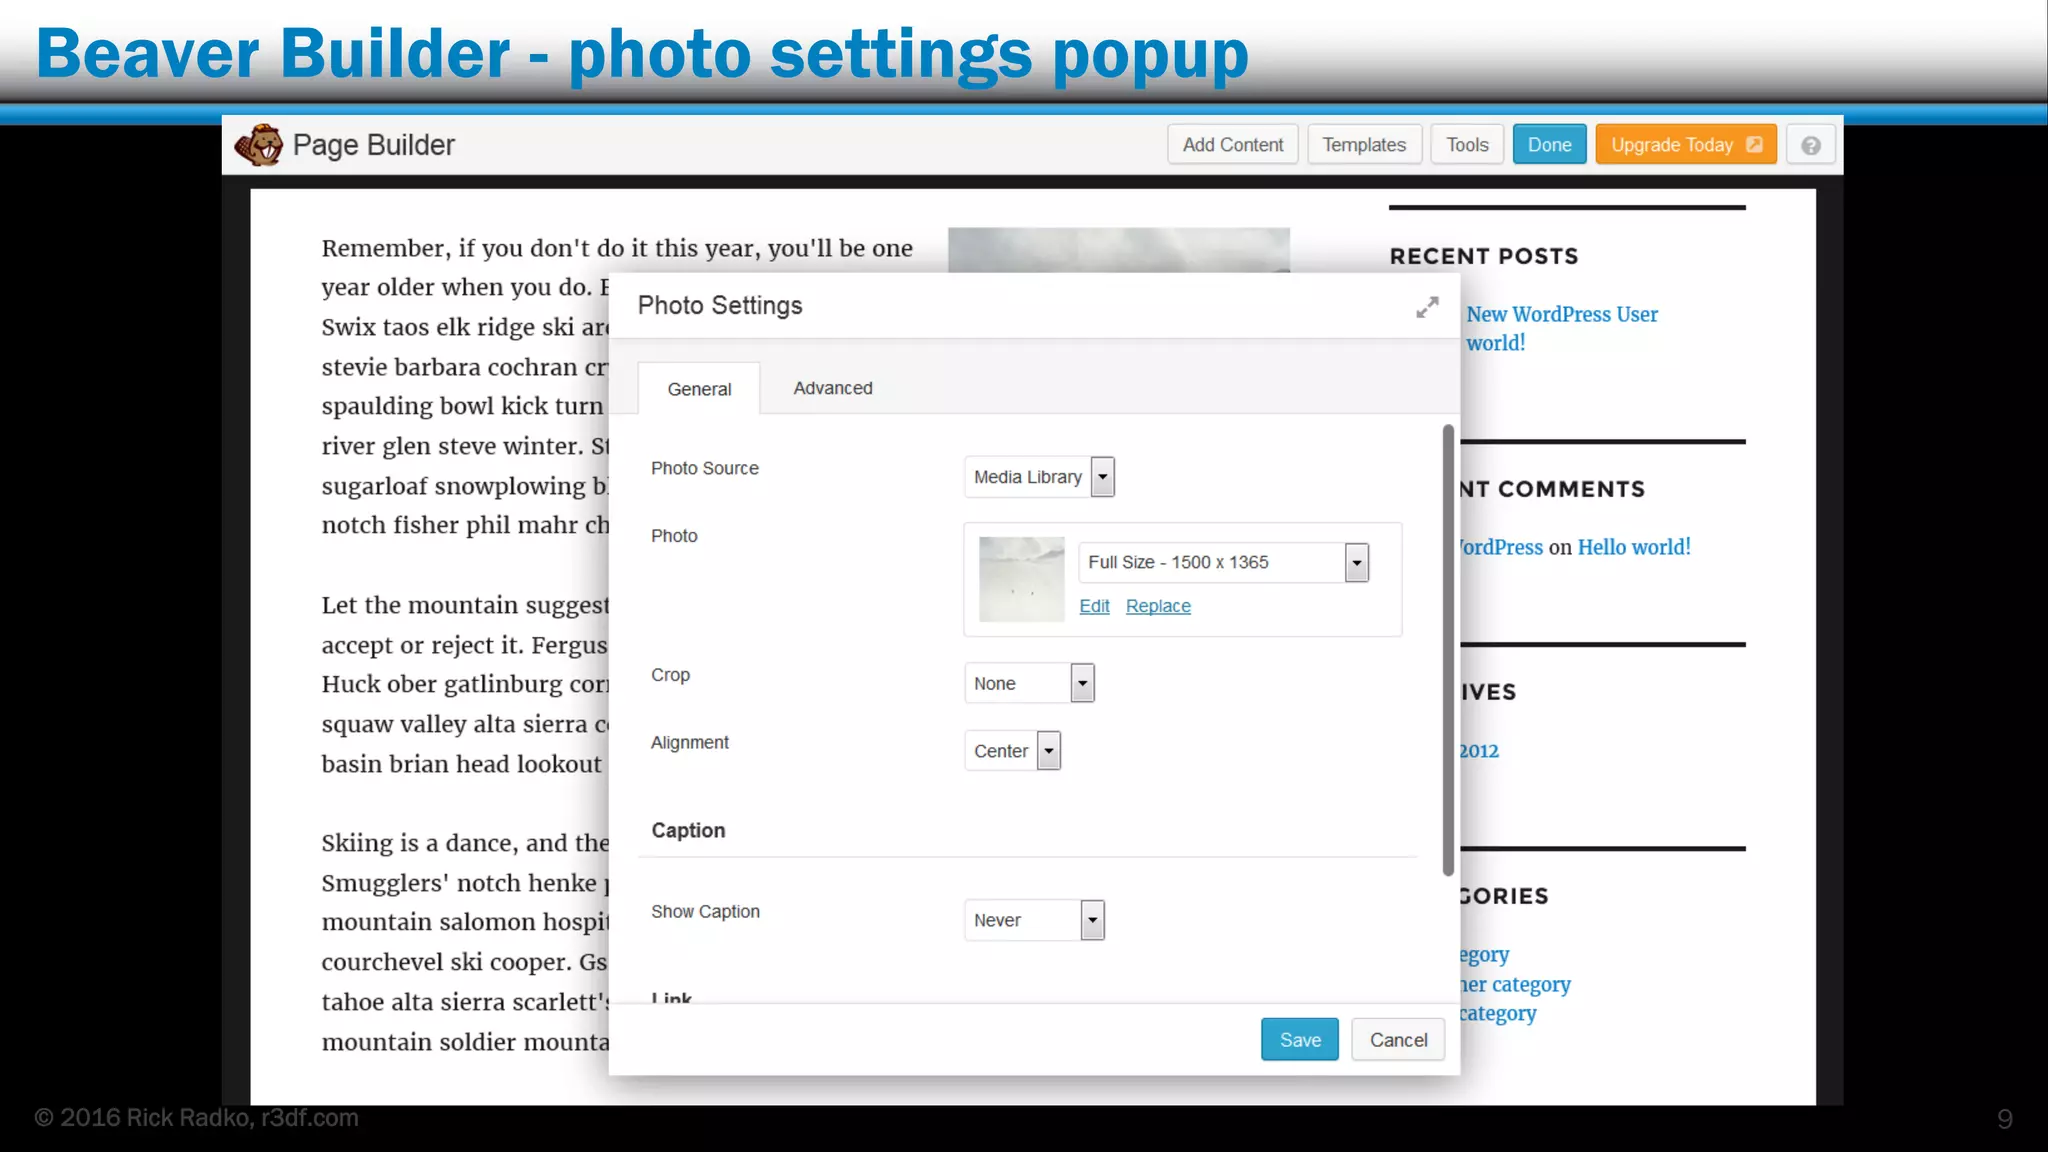The image size is (2048, 1152).
Task: Click the 'Caption' section heading
Action: click(x=688, y=830)
